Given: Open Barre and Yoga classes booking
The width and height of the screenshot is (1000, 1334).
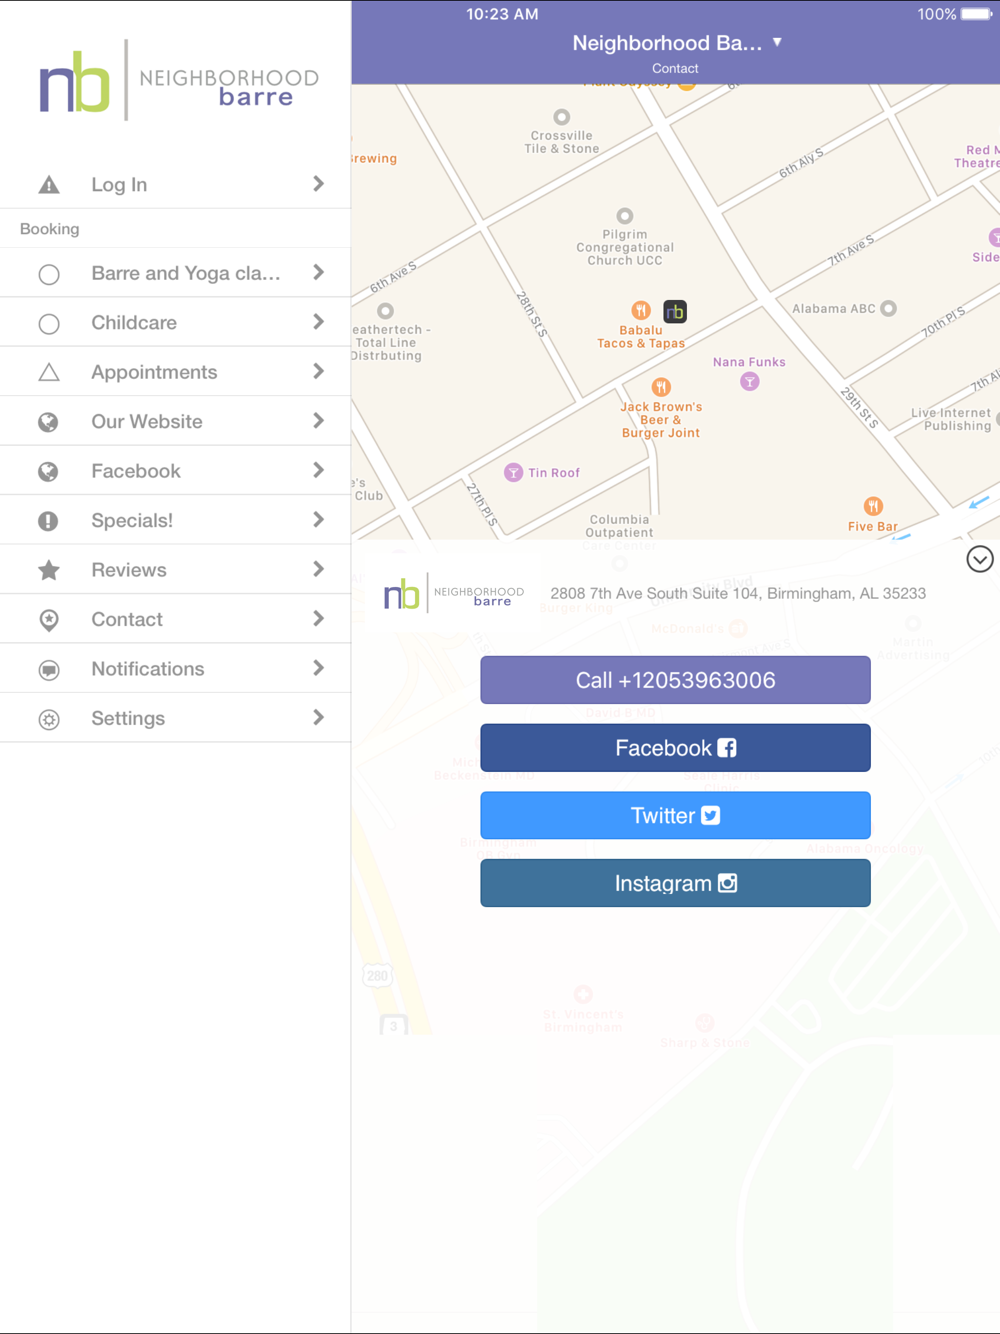Looking at the screenshot, I should 175,273.
